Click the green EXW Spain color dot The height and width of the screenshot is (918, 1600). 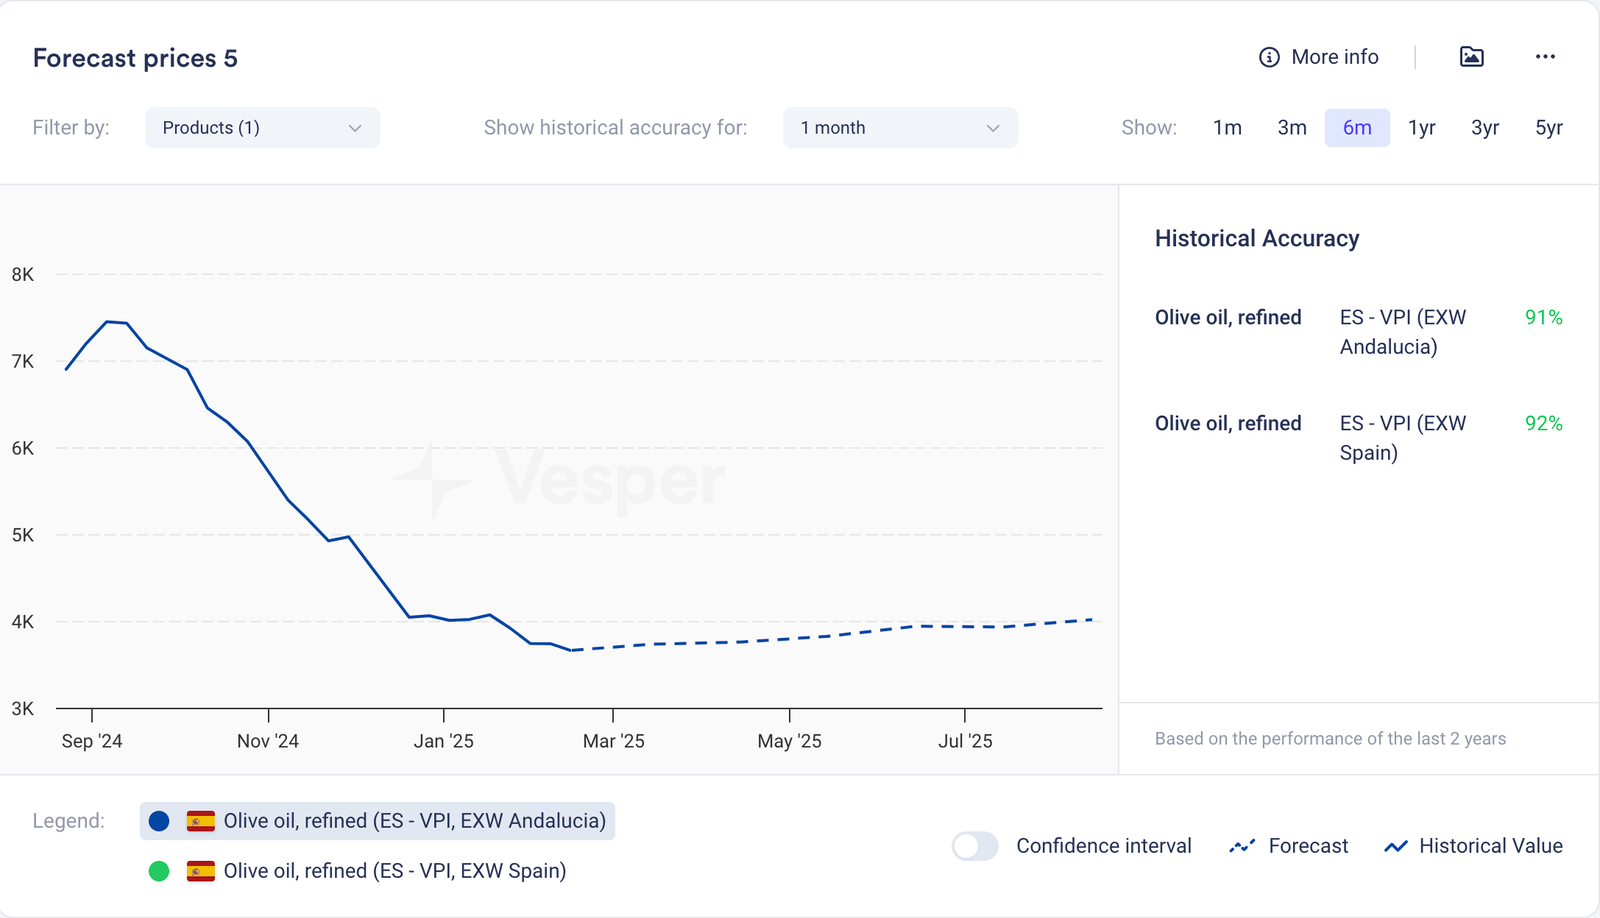[x=159, y=871]
